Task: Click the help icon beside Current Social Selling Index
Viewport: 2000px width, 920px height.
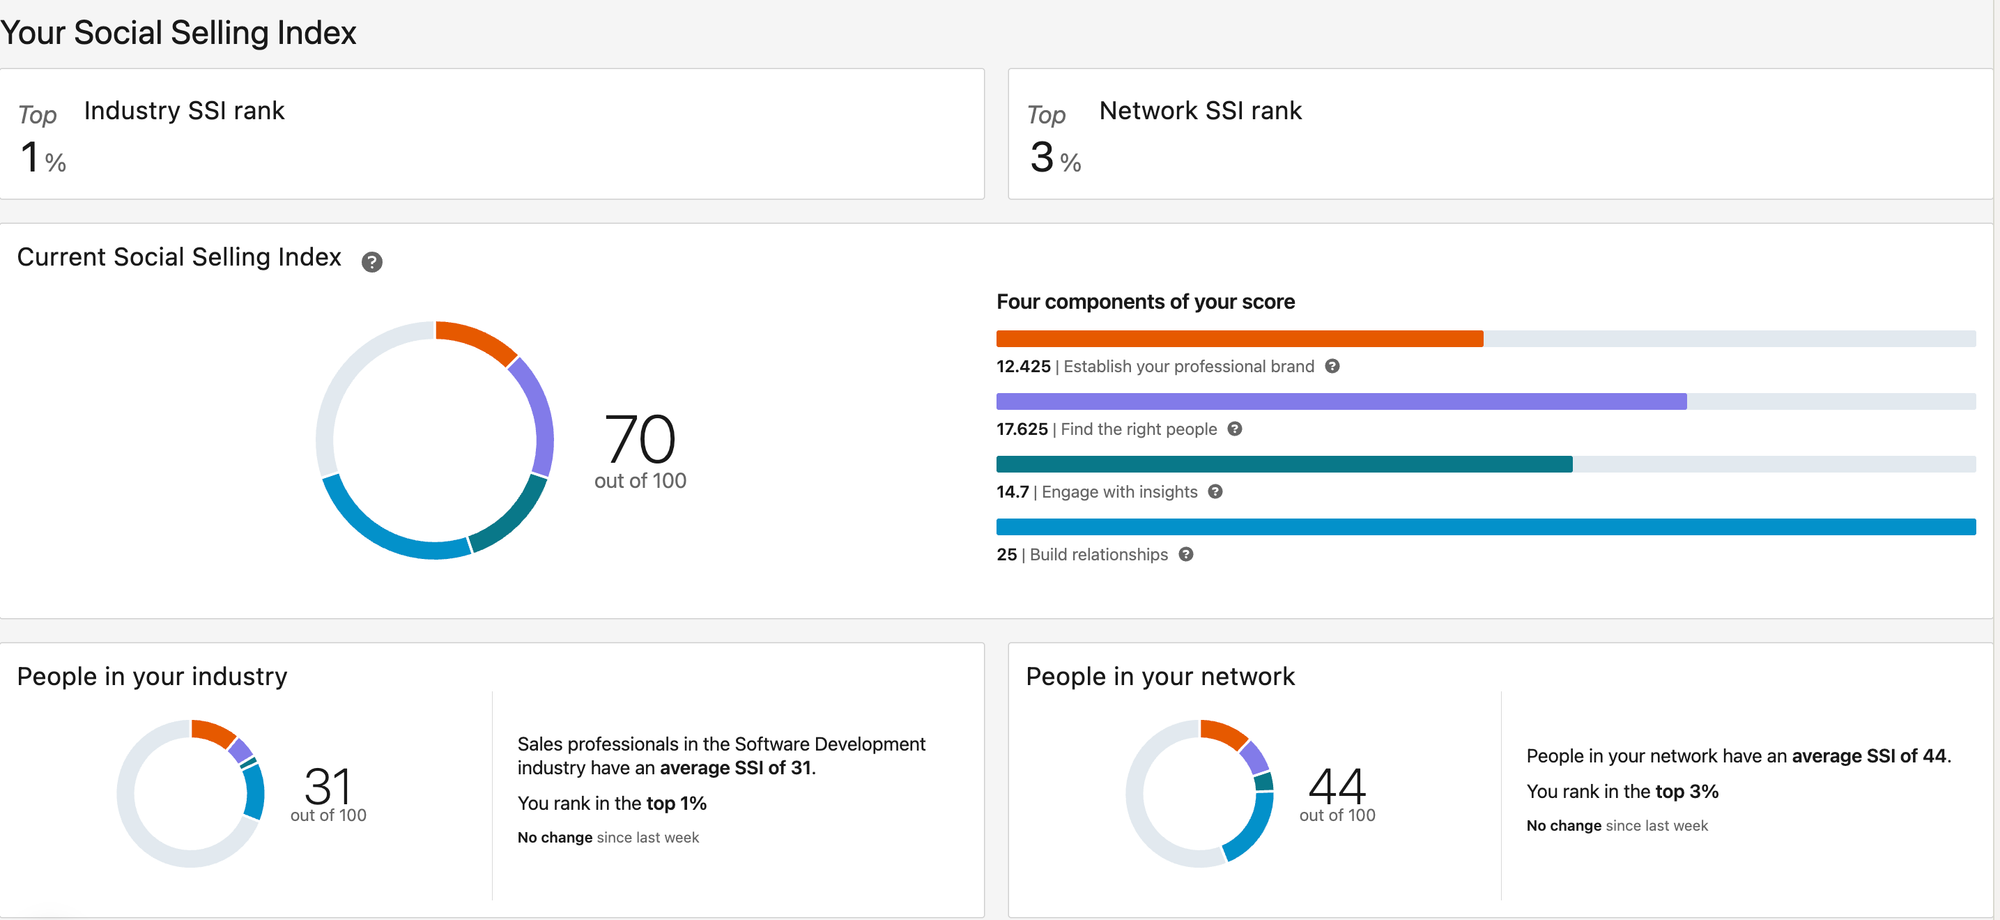Action: pos(372,262)
